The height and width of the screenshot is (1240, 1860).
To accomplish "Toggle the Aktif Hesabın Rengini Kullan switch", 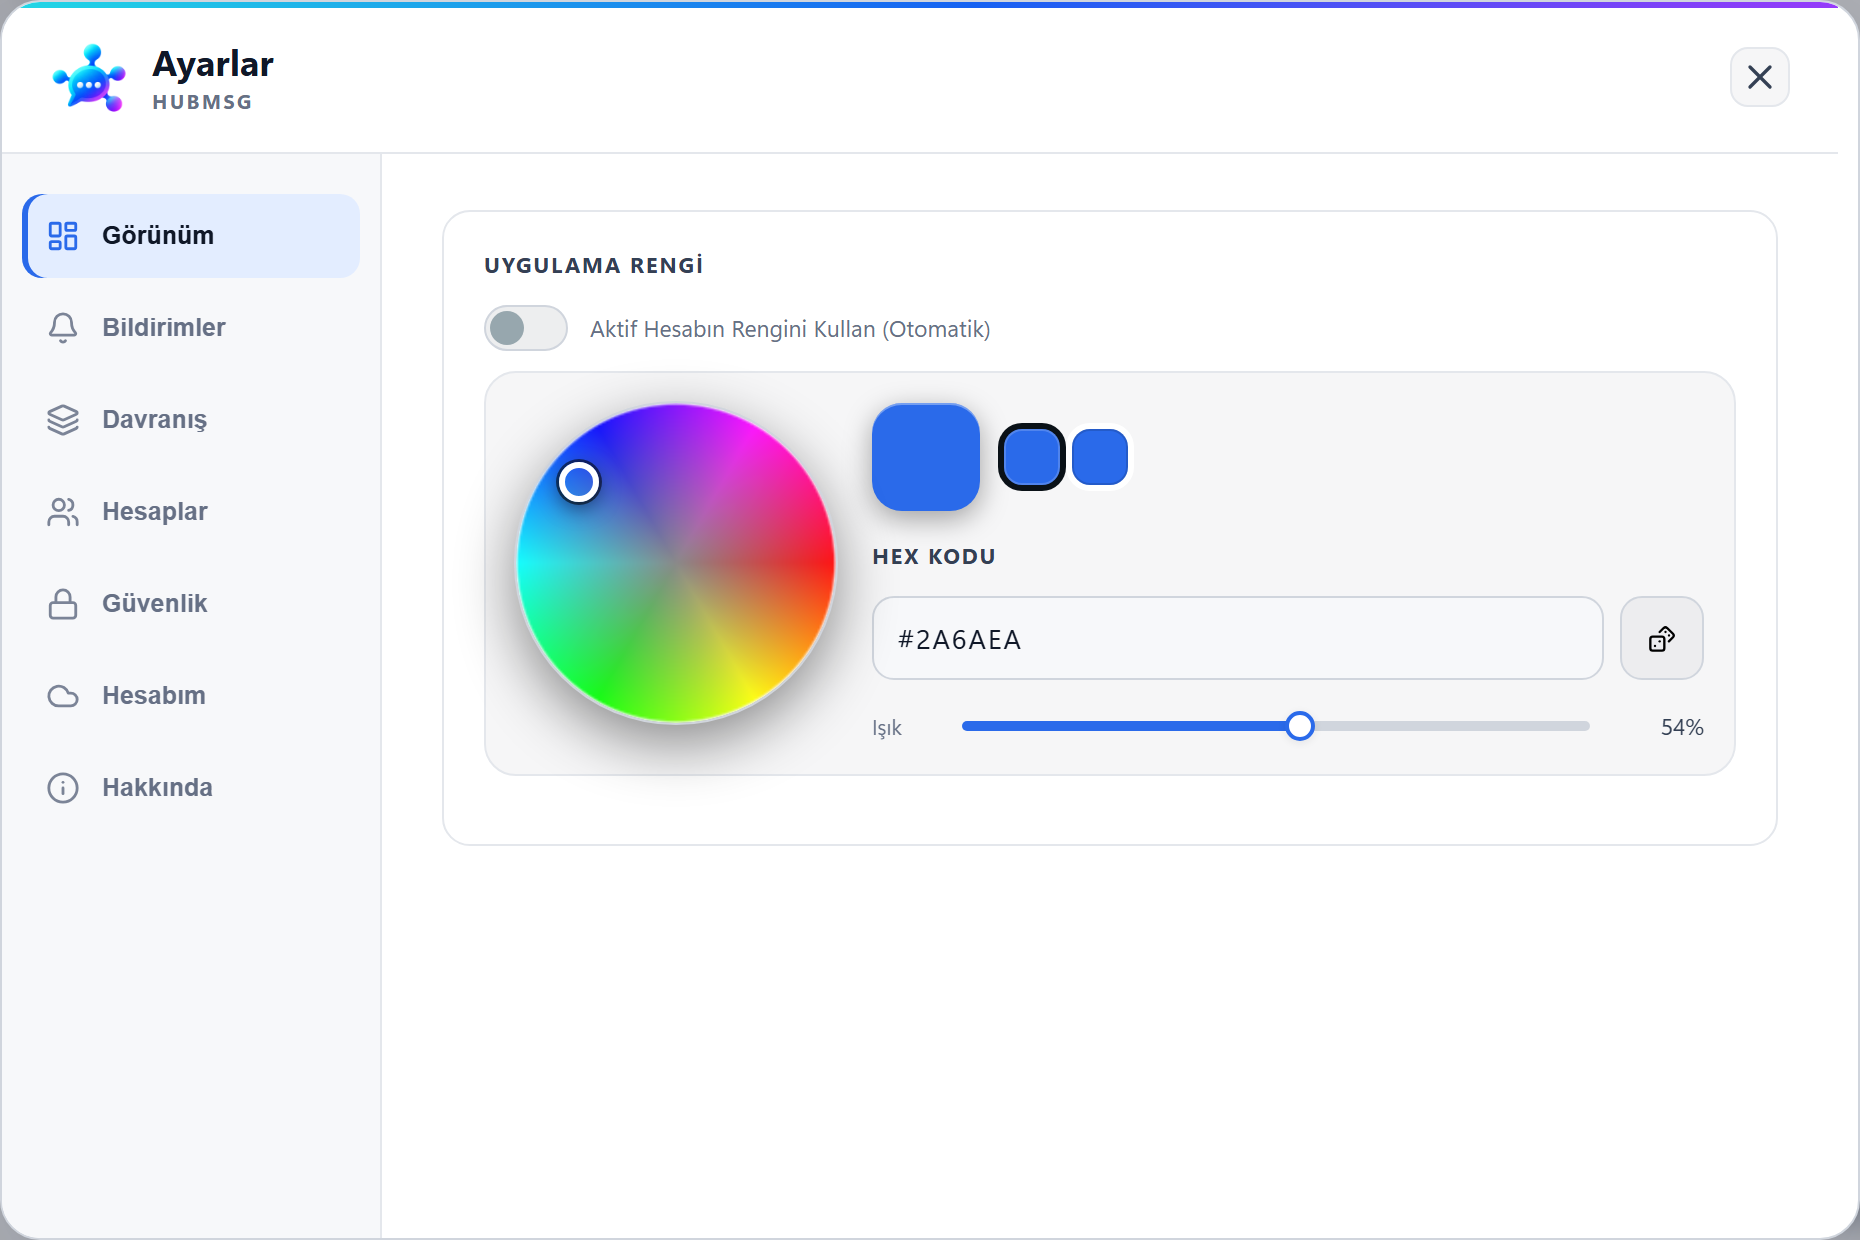I will click(x=526, y=328).
